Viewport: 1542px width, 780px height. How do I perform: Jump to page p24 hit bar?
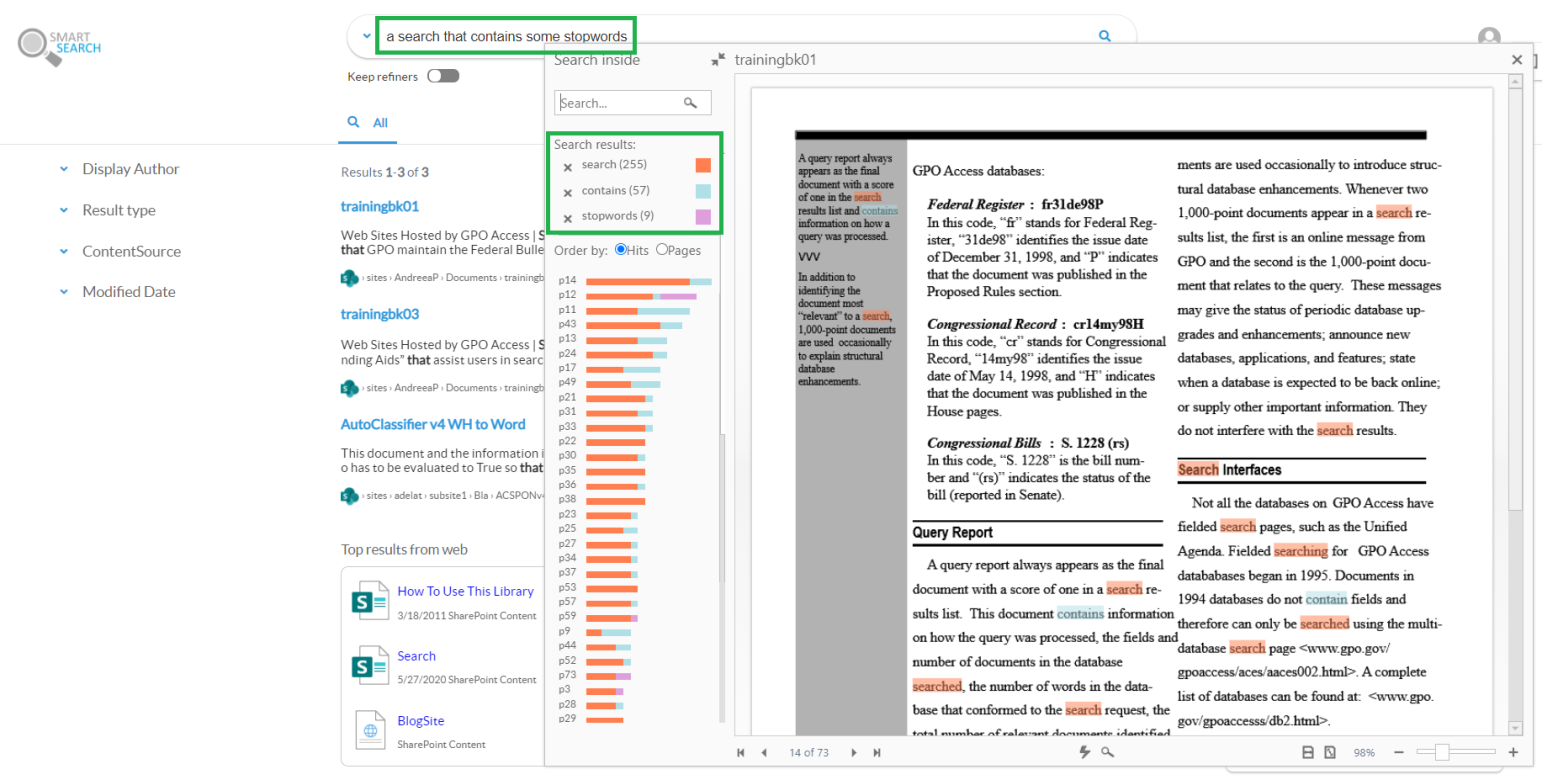(626, 354)
